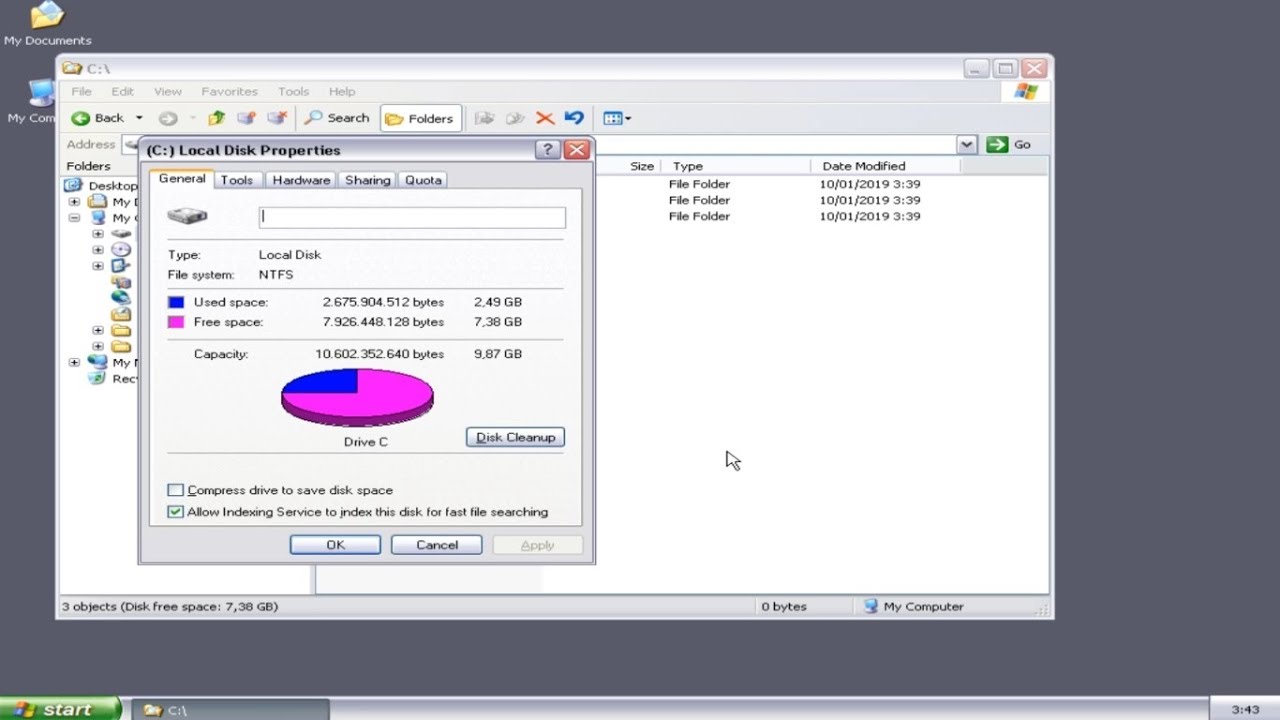Click the Windows Start button
1280x720 pixels.
pyautogui.click(x=60, y=709)
